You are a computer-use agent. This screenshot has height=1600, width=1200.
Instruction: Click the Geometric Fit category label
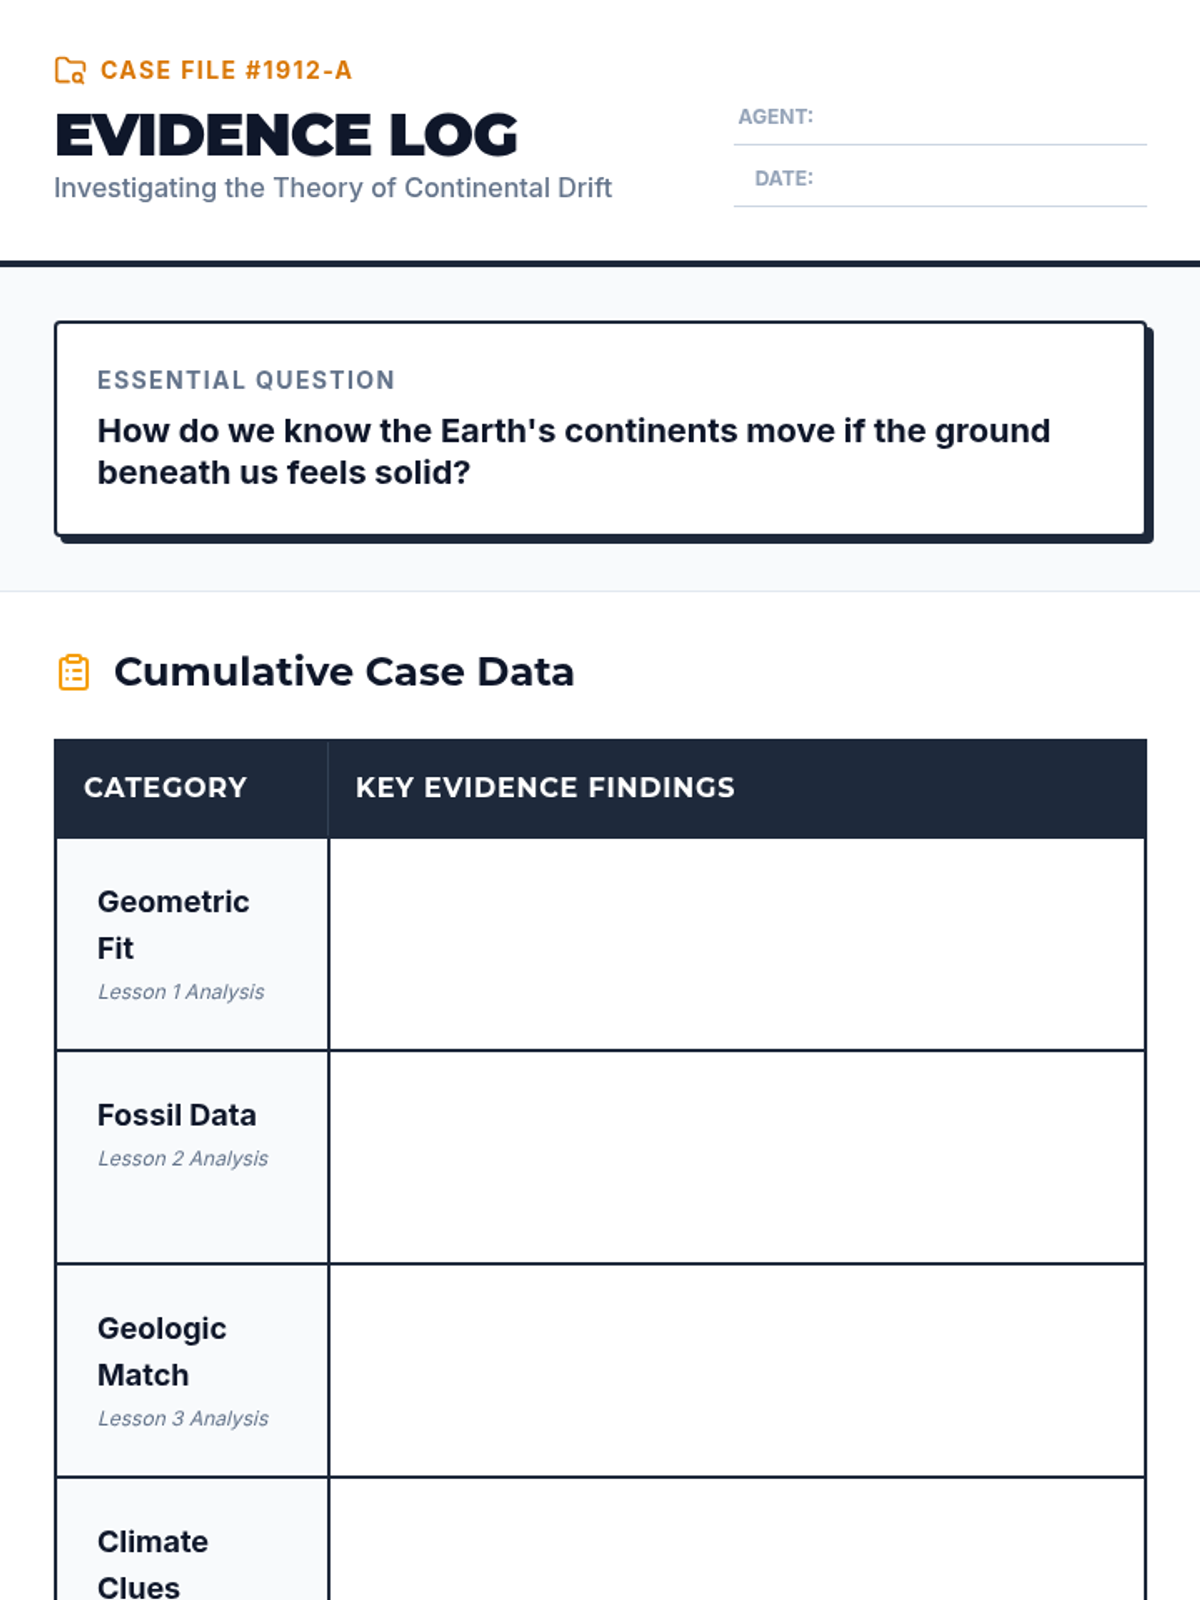[x=173, y=924]
